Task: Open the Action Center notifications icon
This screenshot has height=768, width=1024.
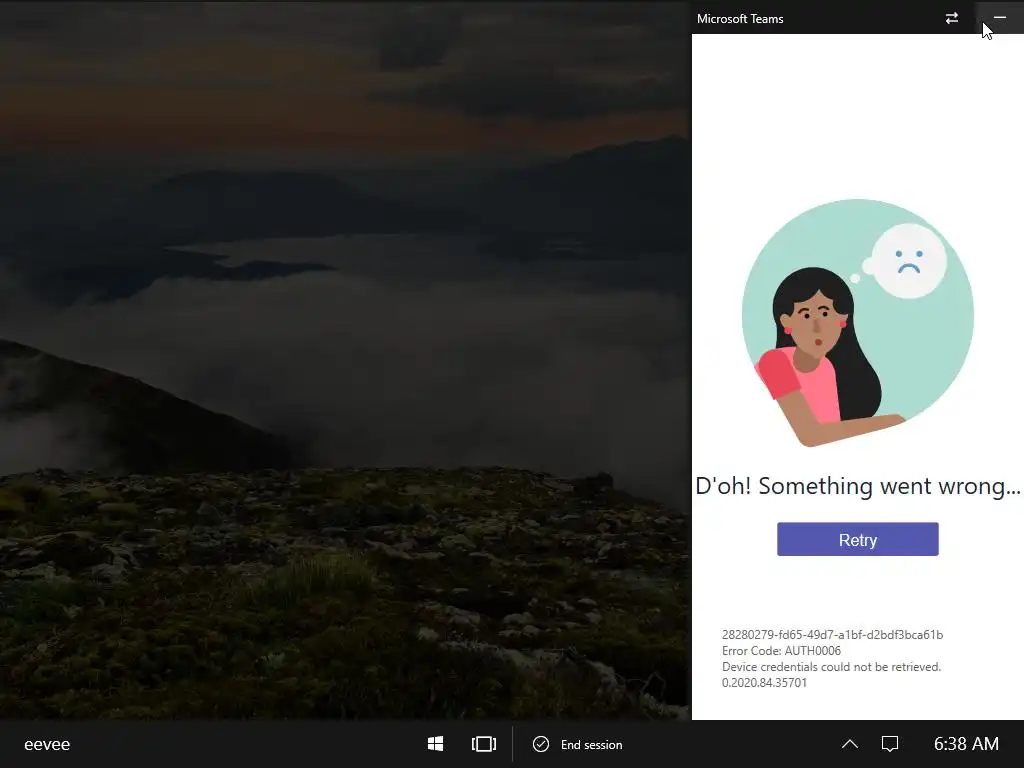Action: (x=889, y=744)
